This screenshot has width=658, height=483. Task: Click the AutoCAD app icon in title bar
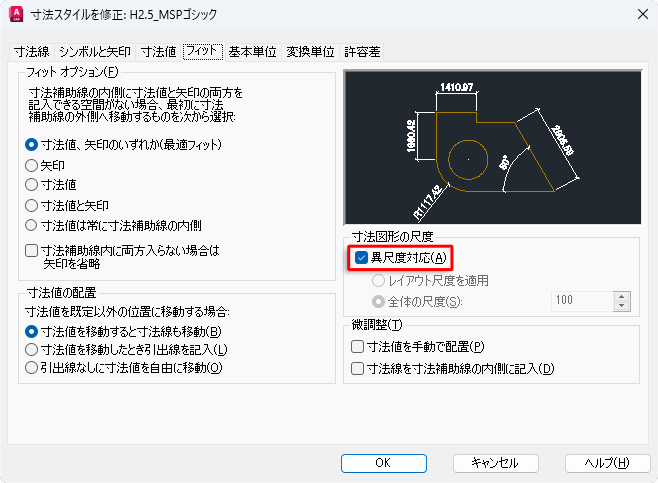tap(16, 14)
